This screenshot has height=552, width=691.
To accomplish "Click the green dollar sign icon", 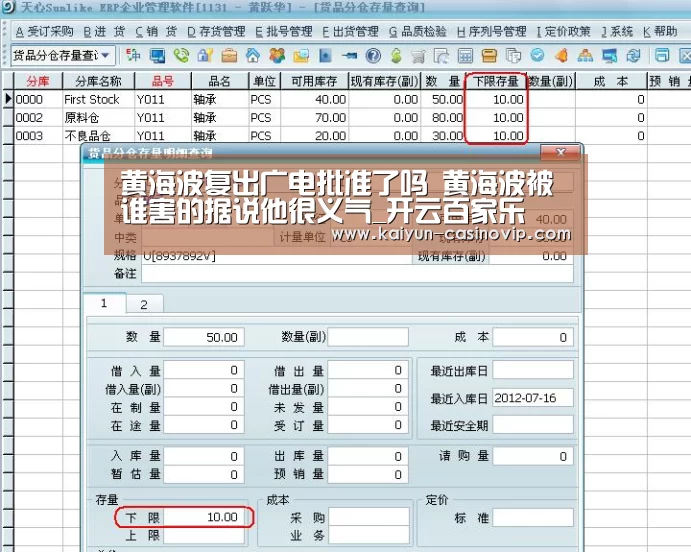I will [x=396, y=56].
